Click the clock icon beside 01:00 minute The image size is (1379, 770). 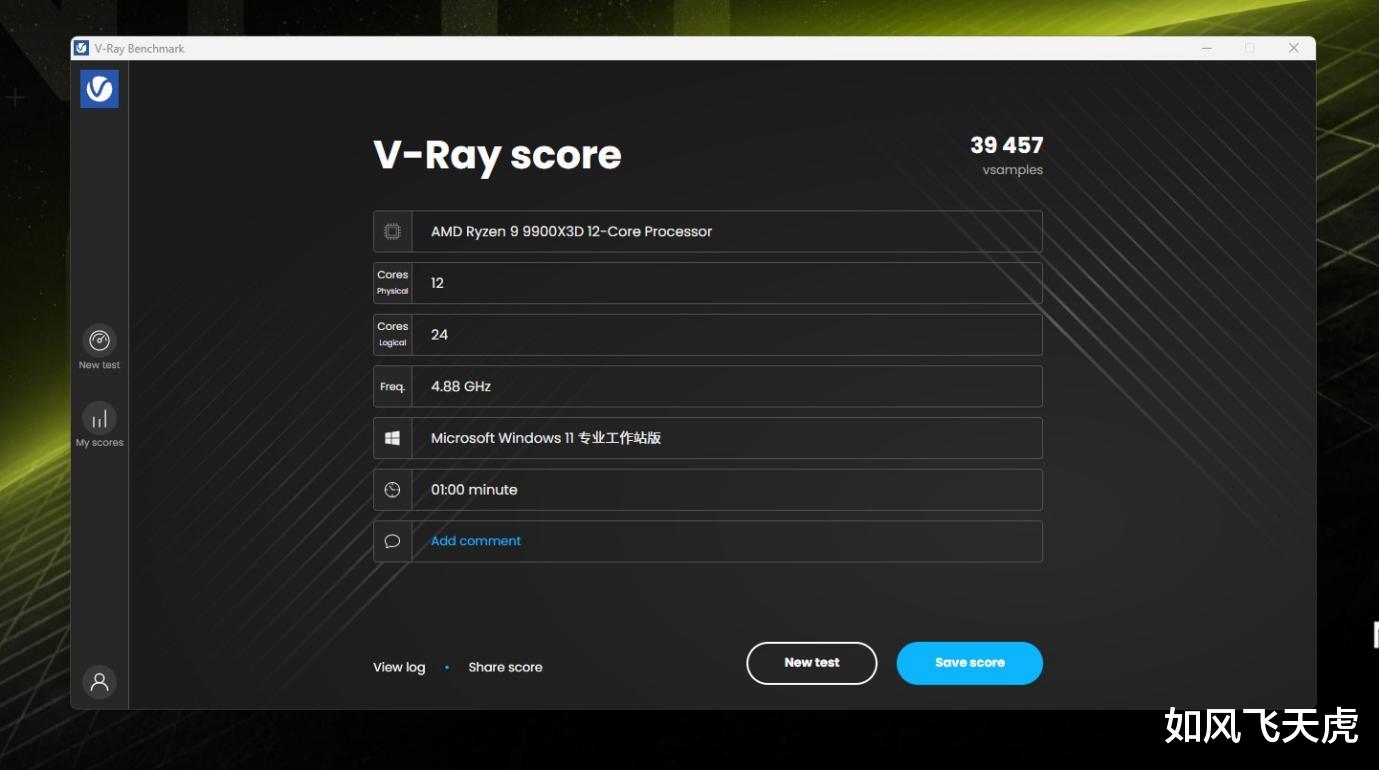[x=392, y=490]
